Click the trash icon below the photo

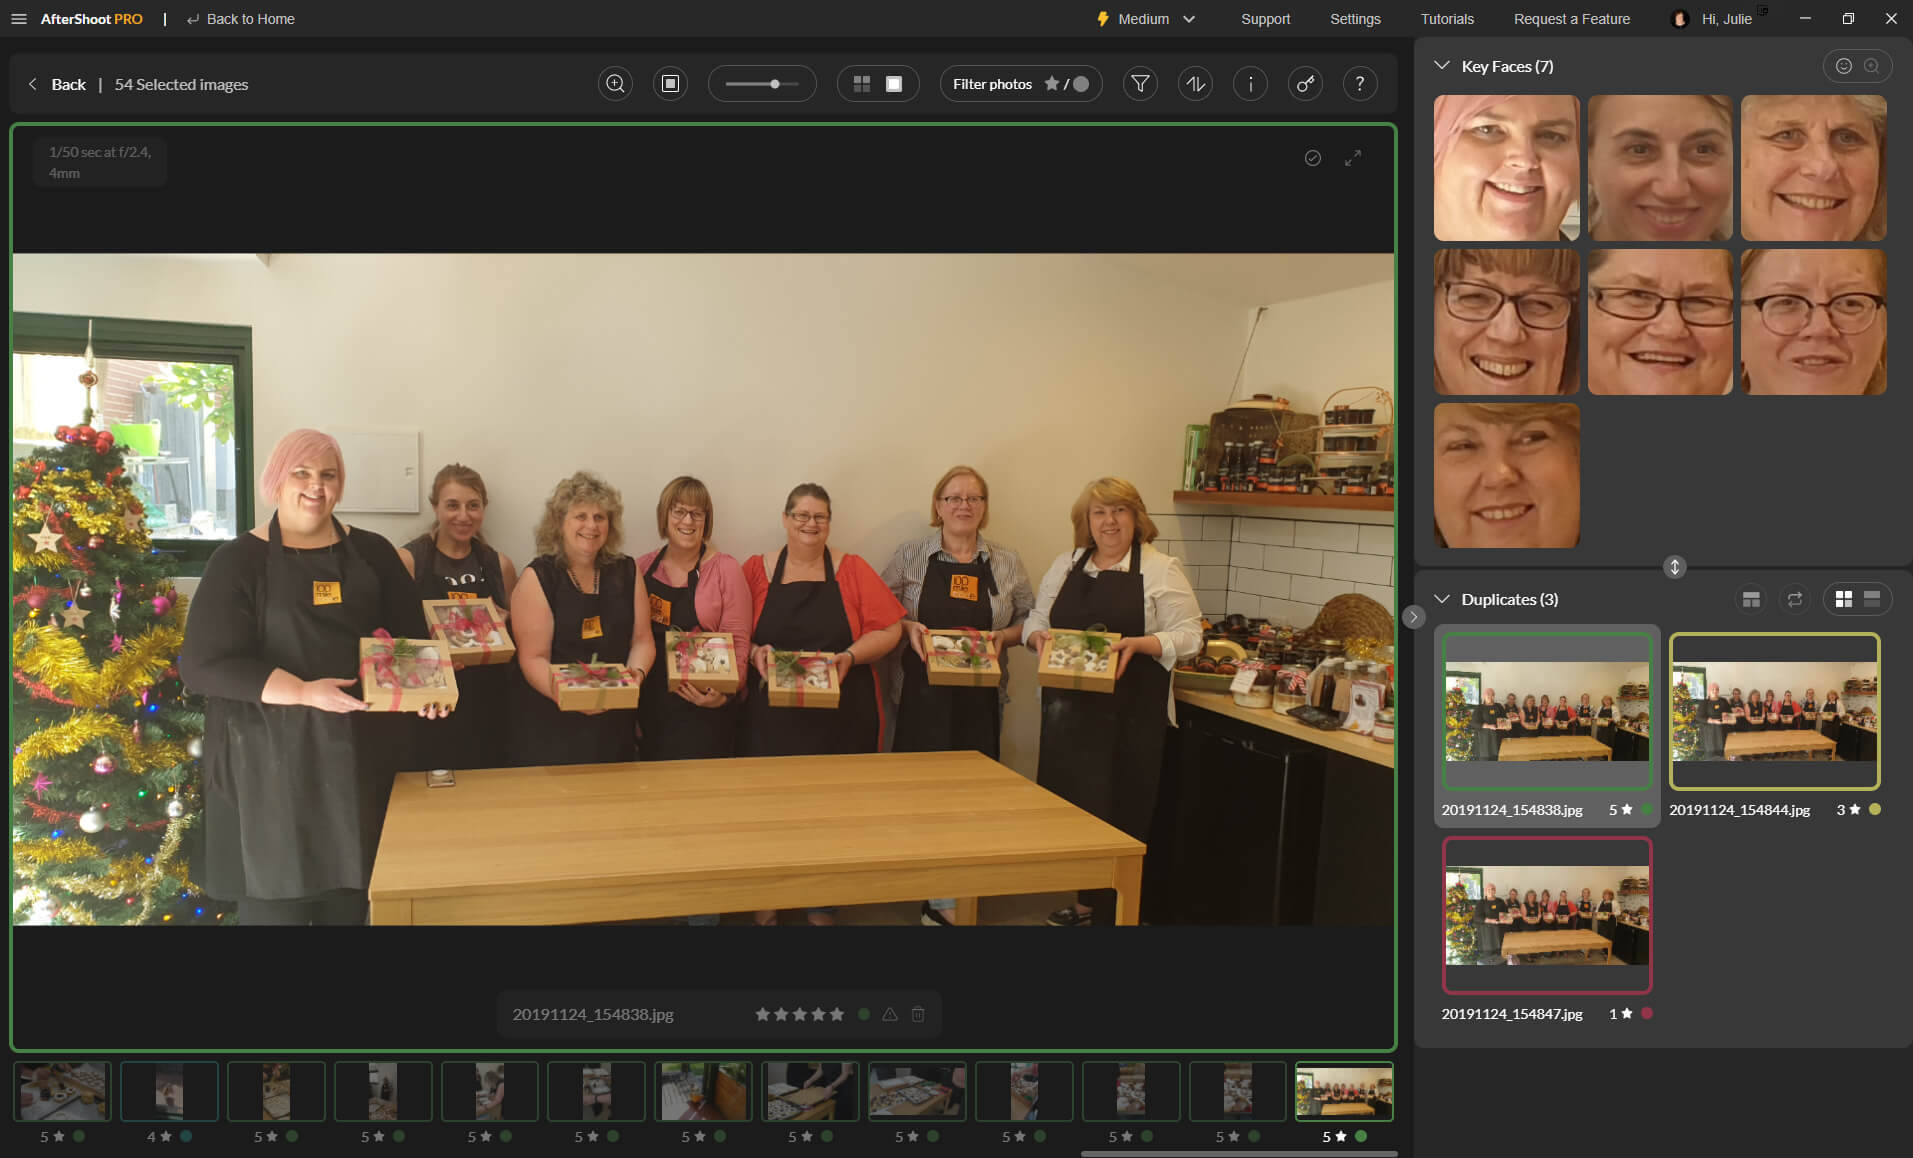[918, 1014]
